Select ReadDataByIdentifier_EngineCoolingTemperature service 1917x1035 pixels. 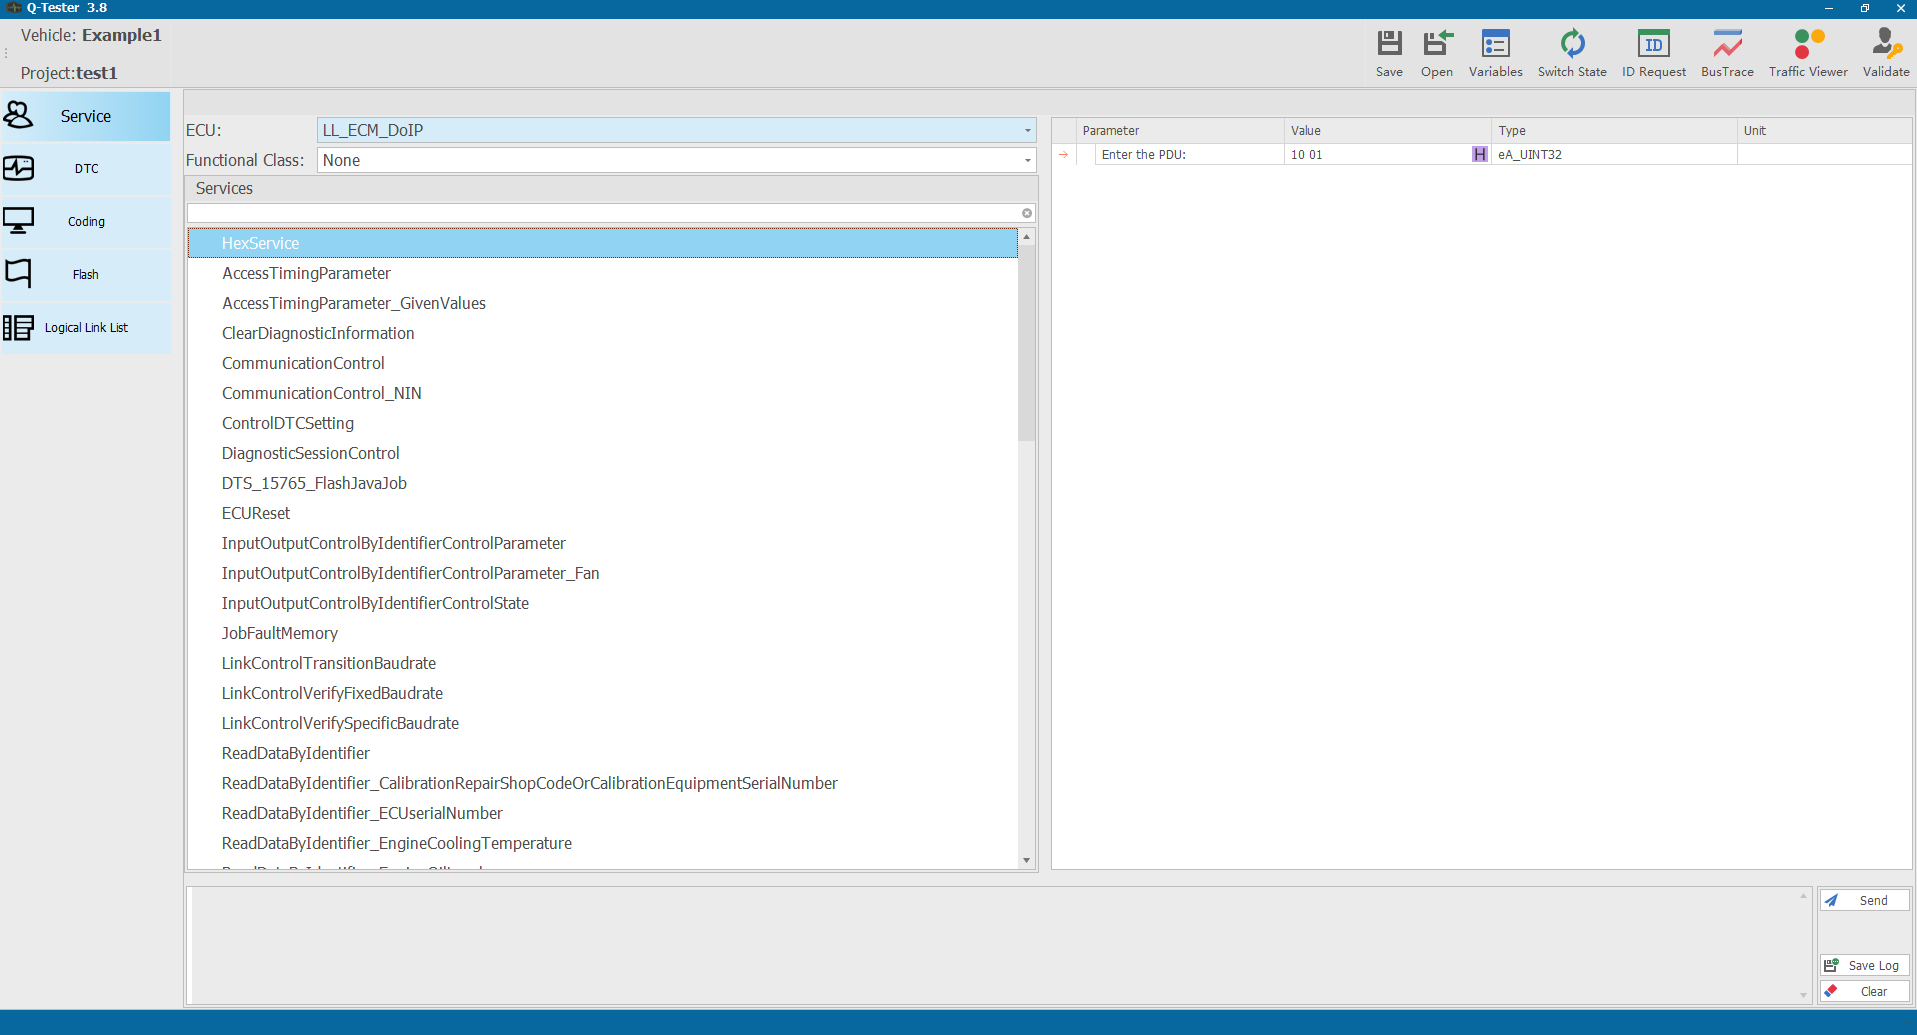click(x=603, y=843)
